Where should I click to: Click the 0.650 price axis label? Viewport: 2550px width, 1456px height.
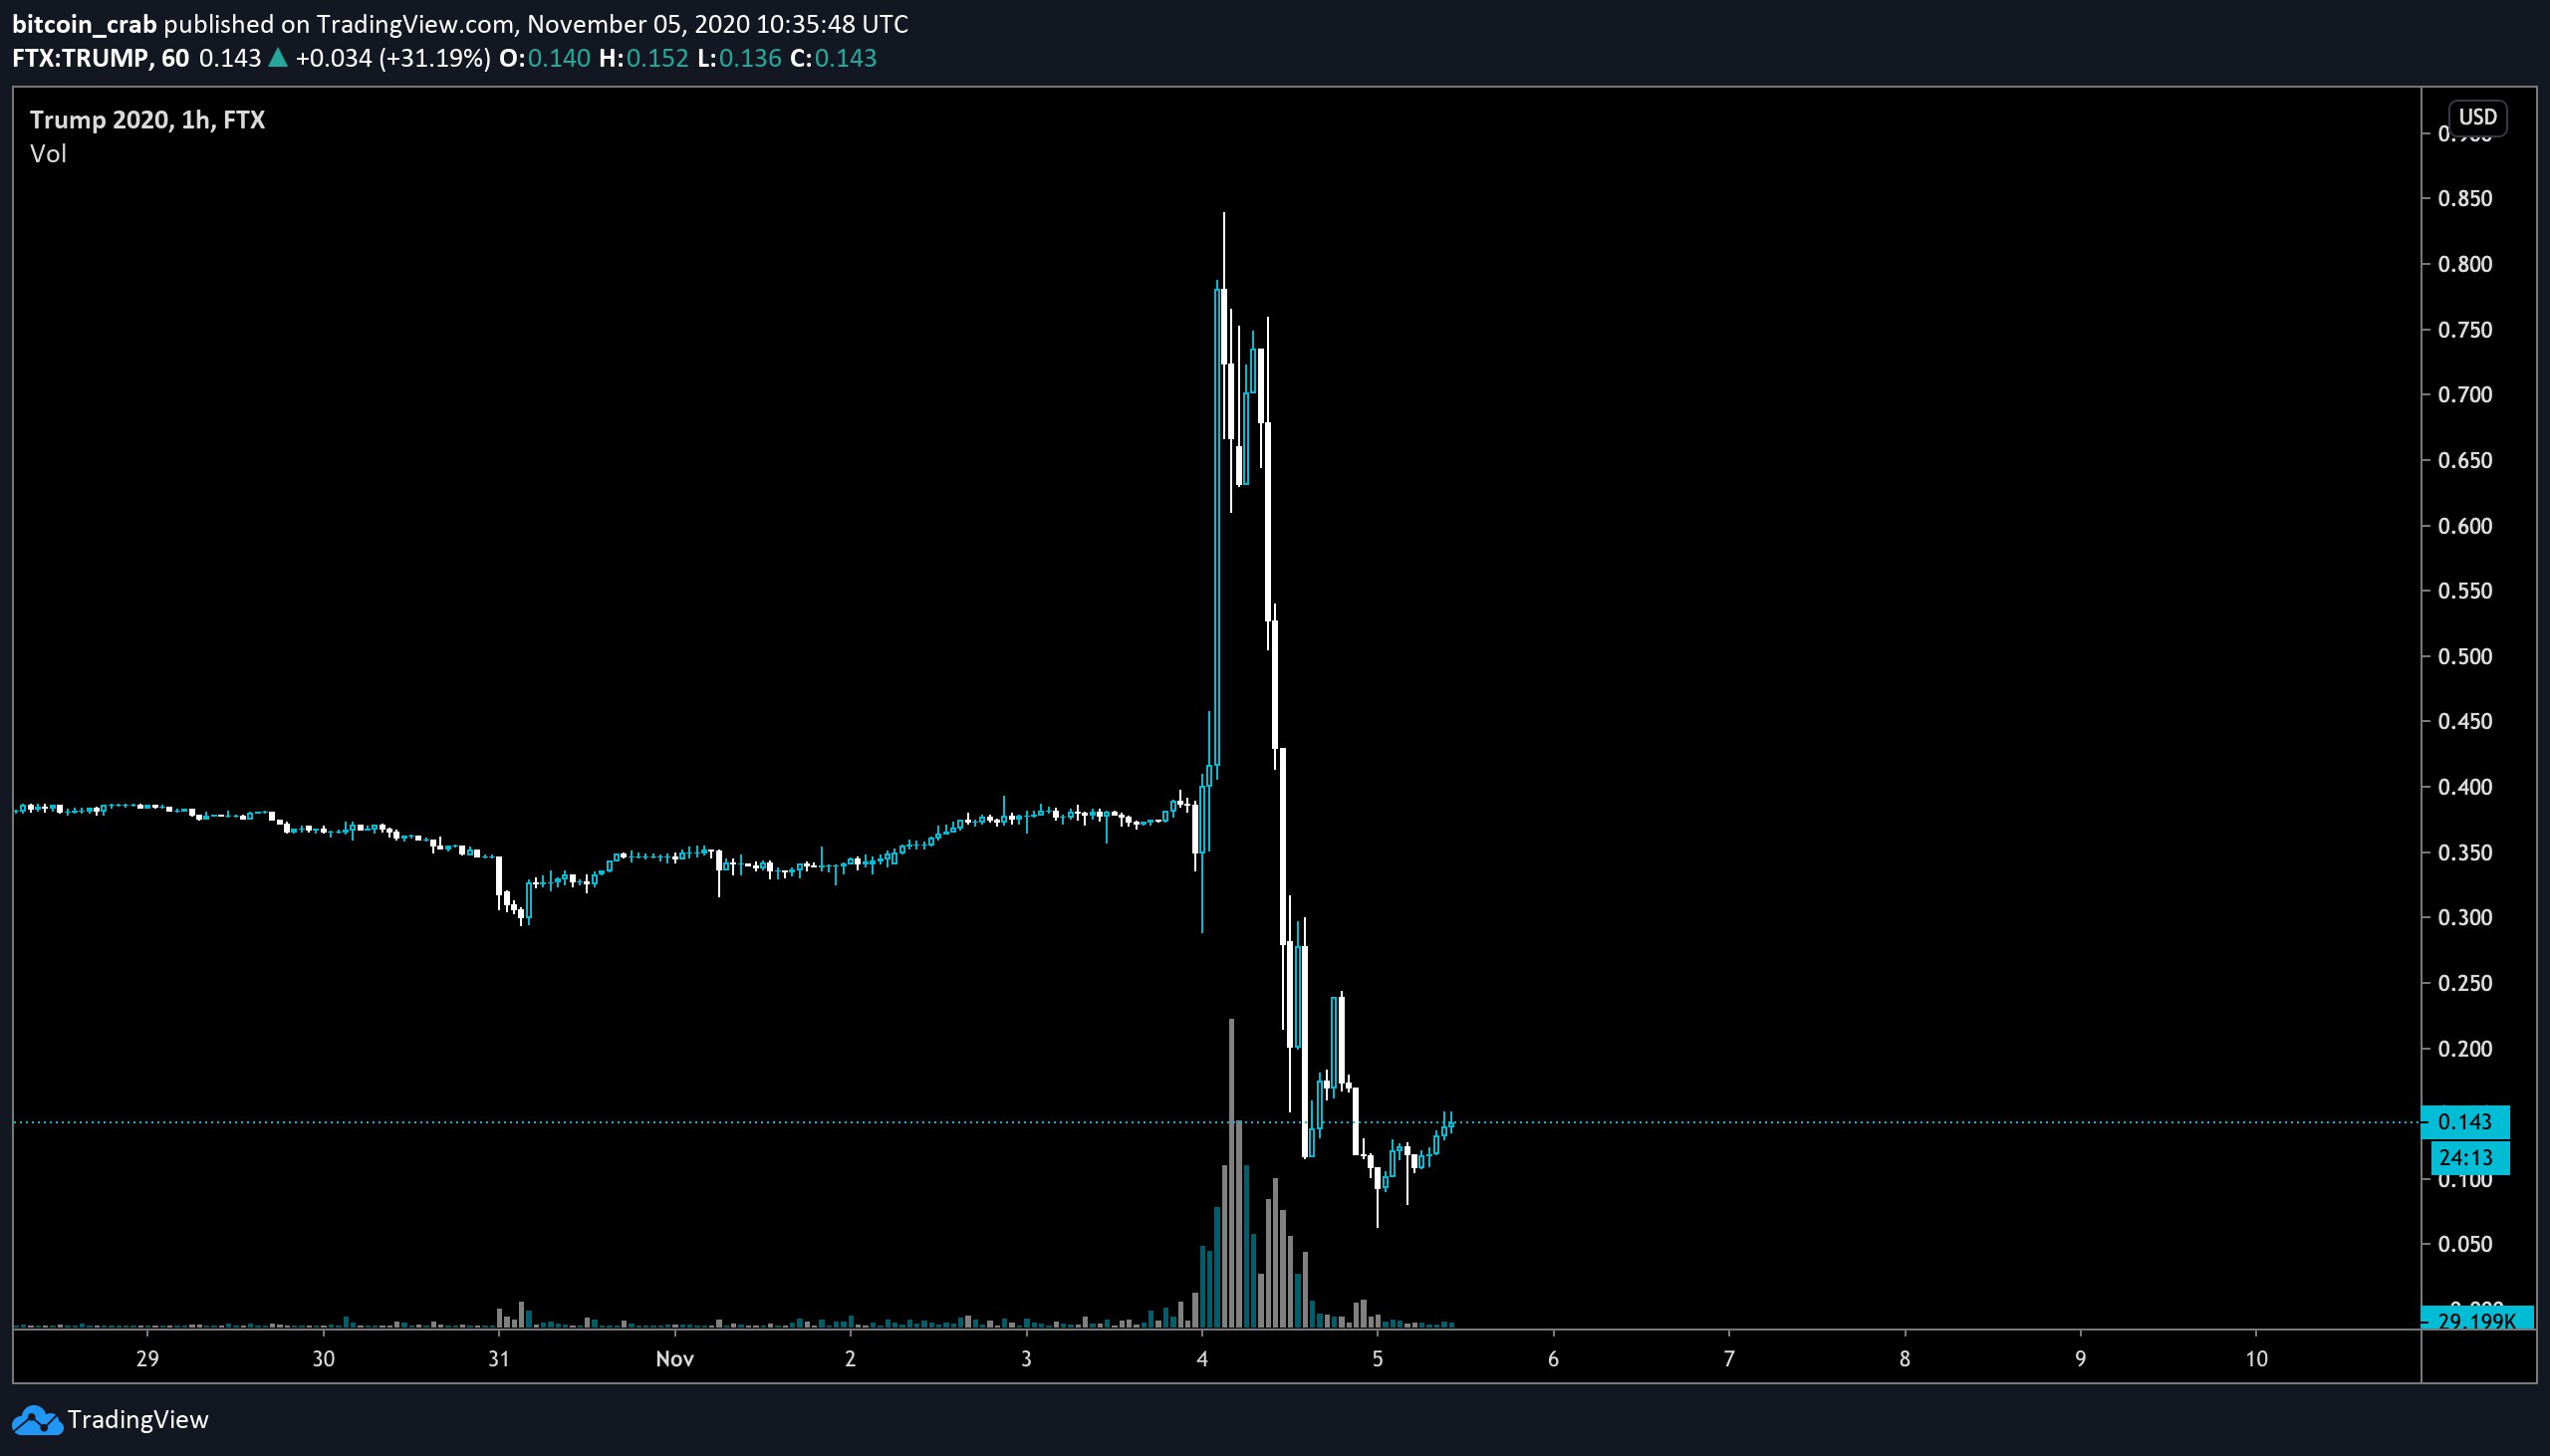(2465, 461)
